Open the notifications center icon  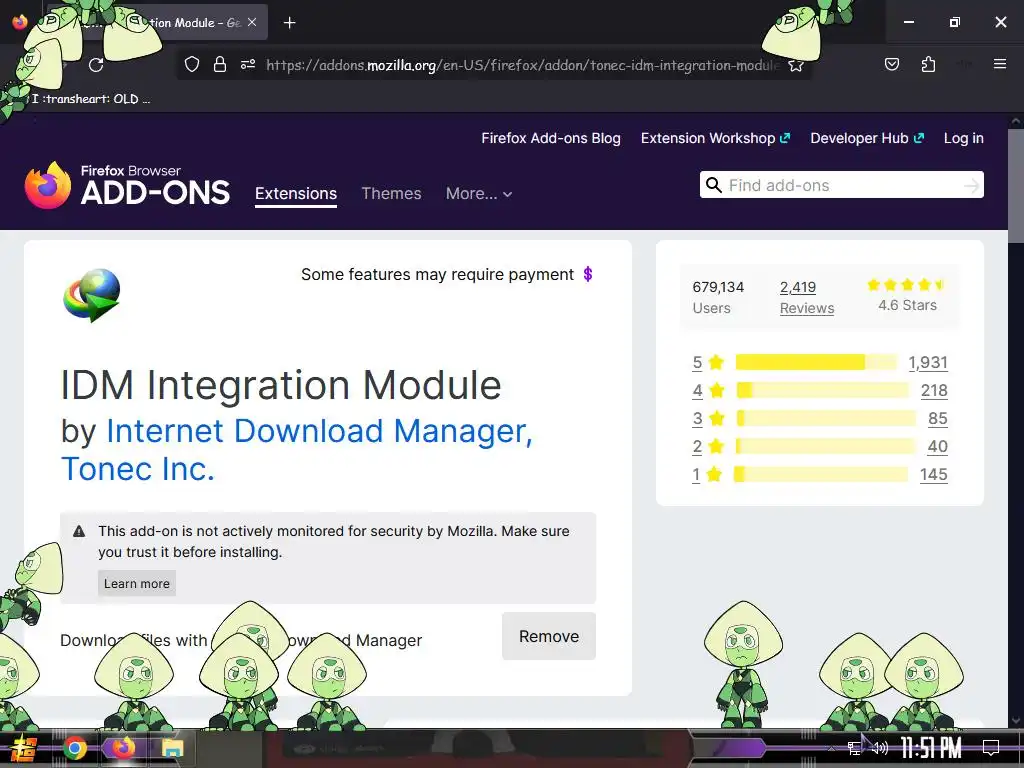pyautogui.click(x=991, y=748)
